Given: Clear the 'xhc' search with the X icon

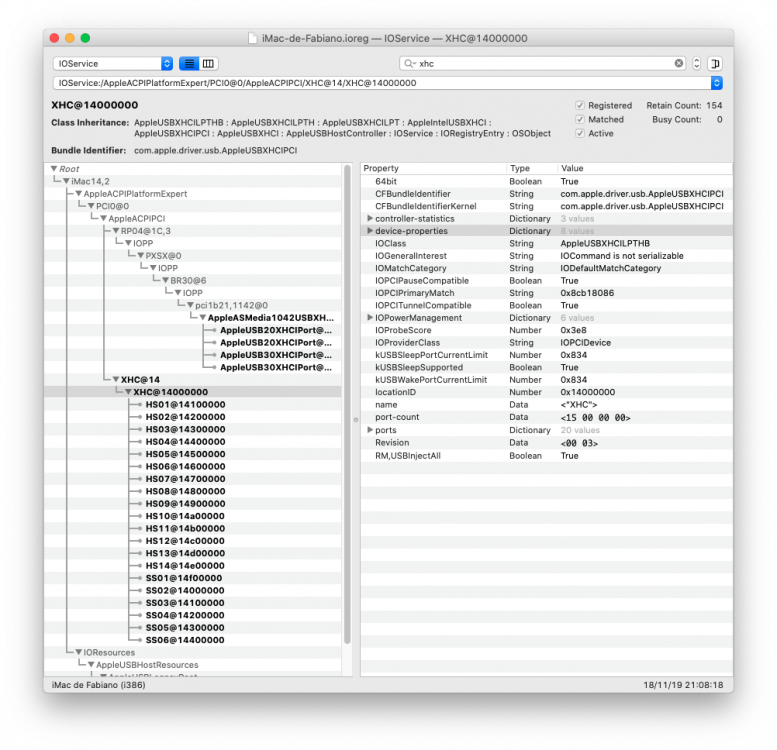Looking at the screenshot, I should (x=678, y=63).
